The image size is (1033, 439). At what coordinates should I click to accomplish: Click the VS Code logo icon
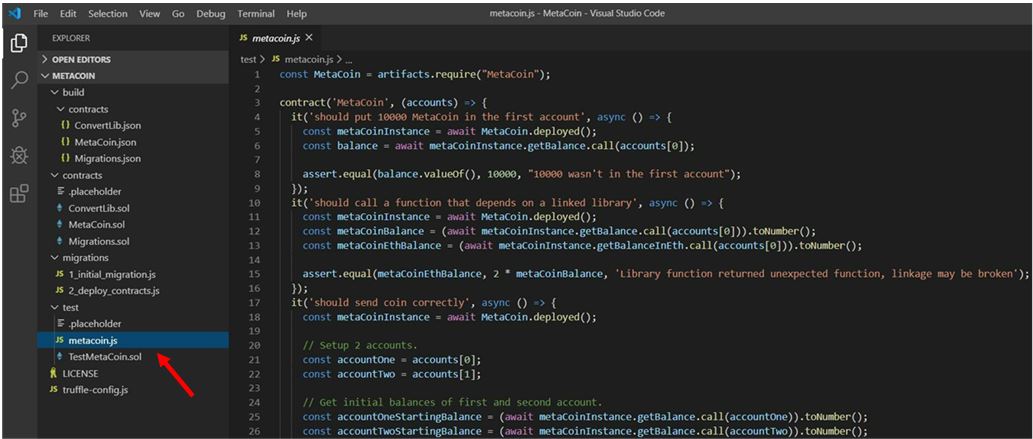click(x=13, y=13)
